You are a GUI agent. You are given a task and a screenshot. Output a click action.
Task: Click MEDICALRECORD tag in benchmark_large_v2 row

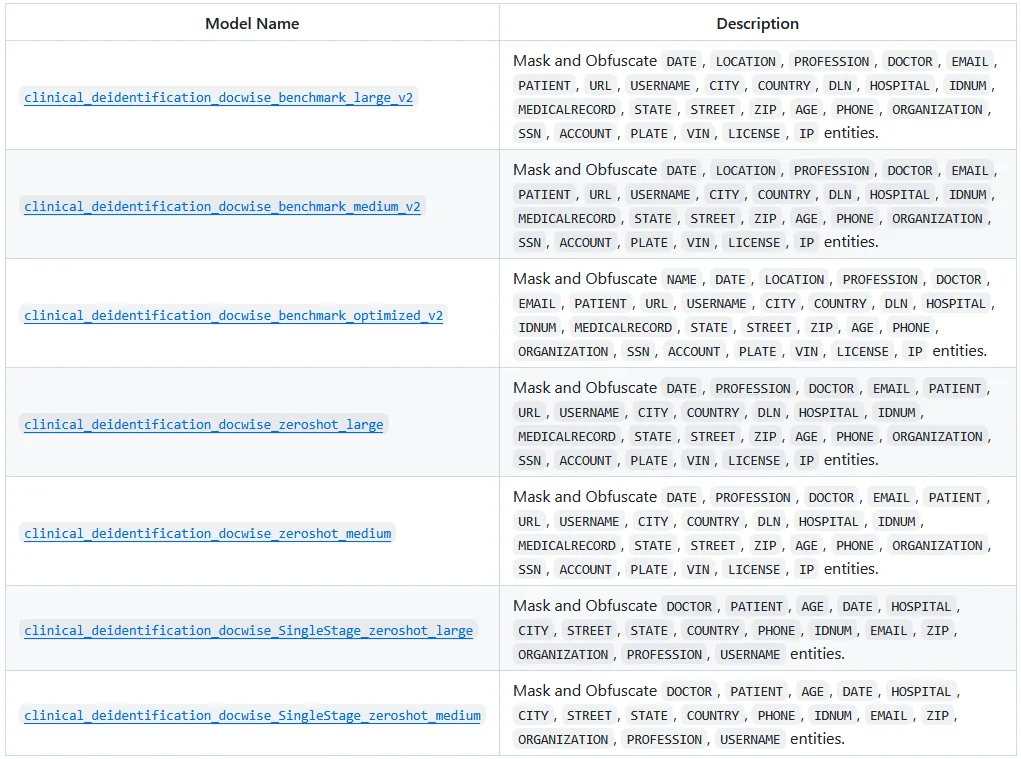click(567, 110)
